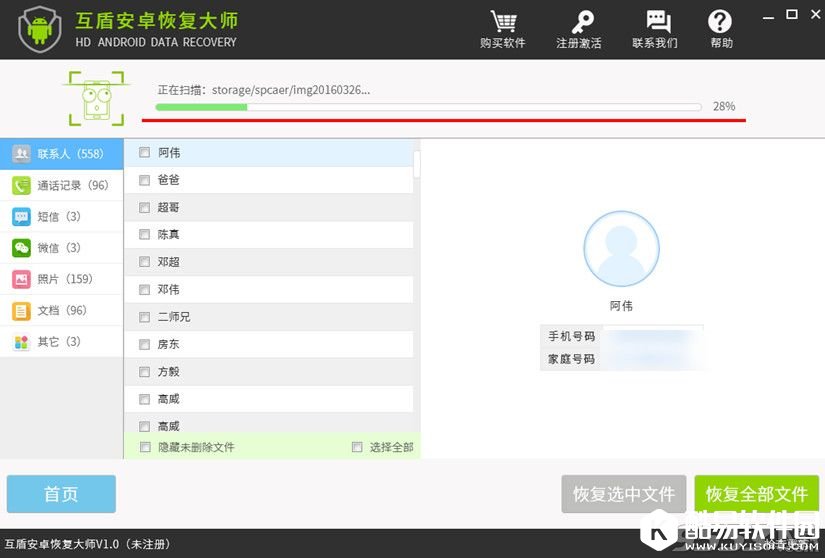Select contact name 邓伟 in list
This screenshot has height=558, width=825.
click(x=168, y=289)
